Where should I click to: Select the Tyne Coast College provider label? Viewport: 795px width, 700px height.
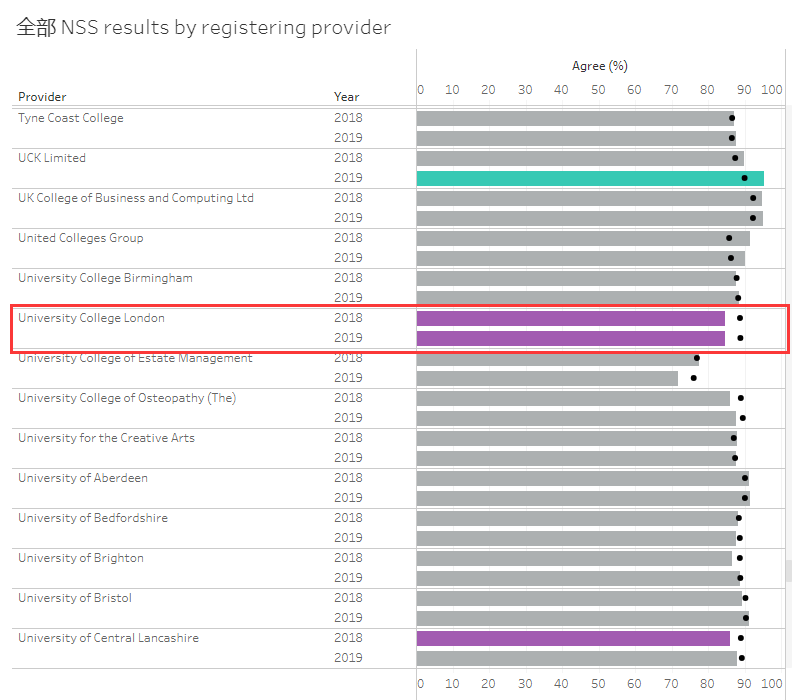[71, 118]
